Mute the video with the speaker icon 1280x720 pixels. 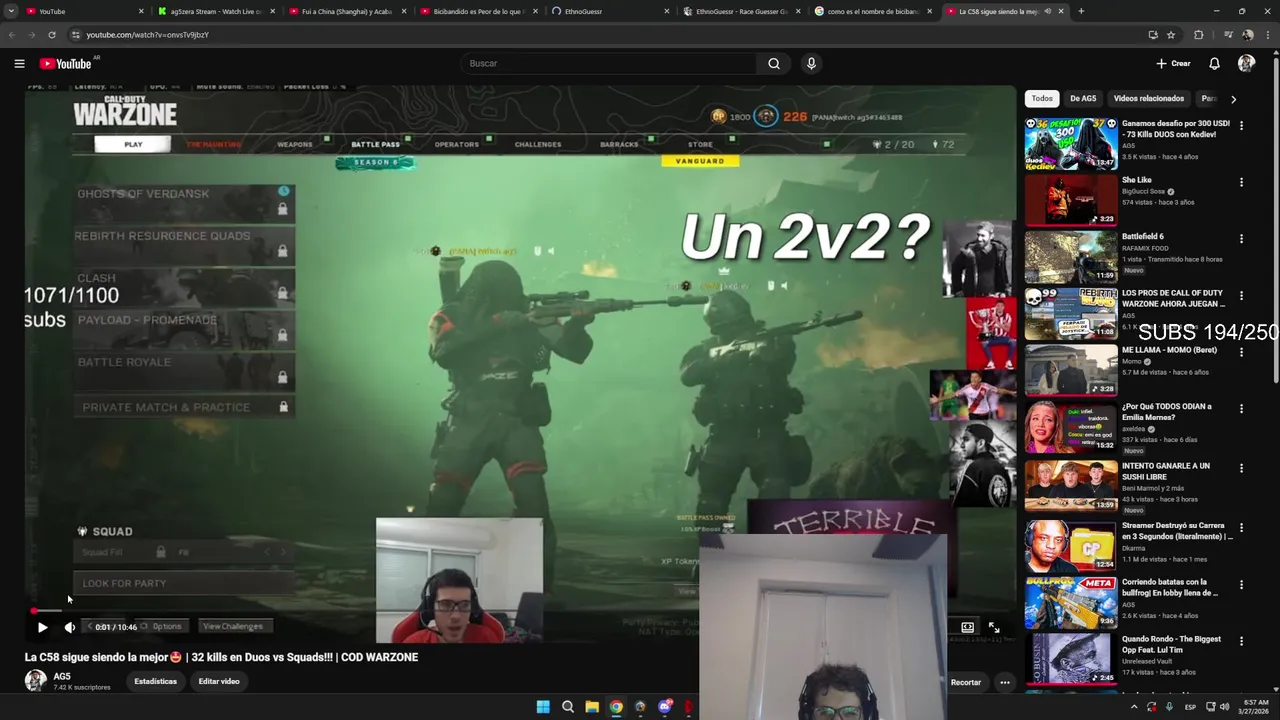point(69,627)
